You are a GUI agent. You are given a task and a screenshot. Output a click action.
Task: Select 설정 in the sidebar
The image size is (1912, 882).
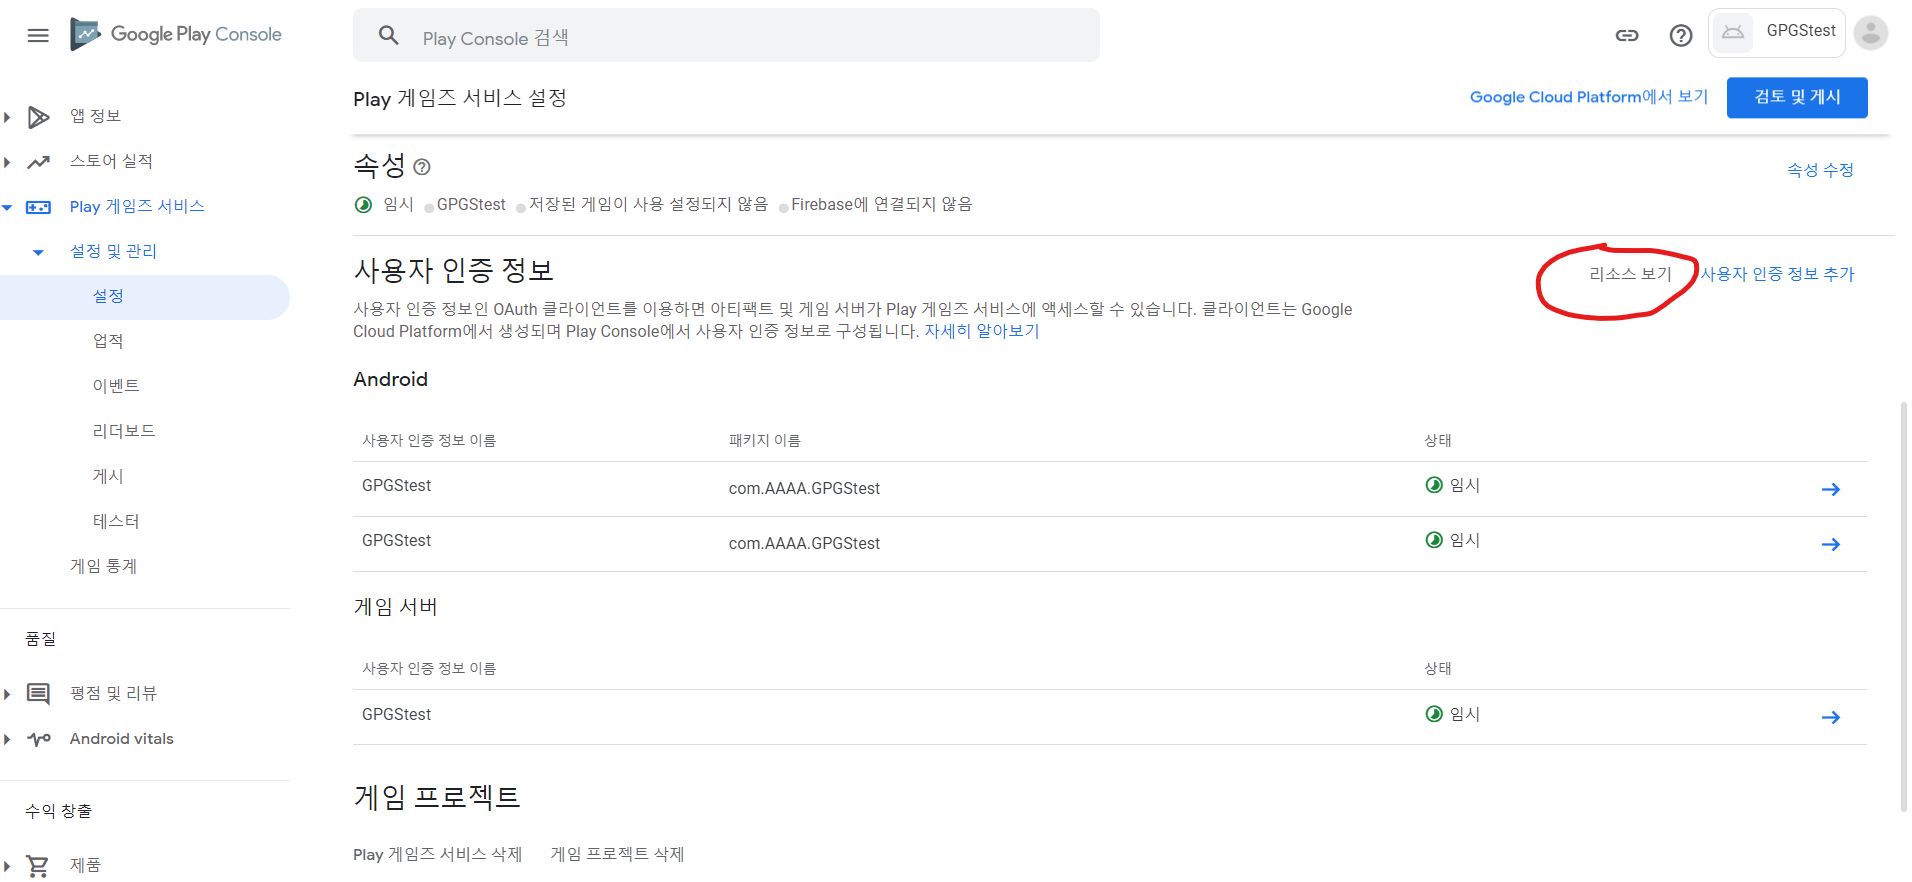click(144, 297)
